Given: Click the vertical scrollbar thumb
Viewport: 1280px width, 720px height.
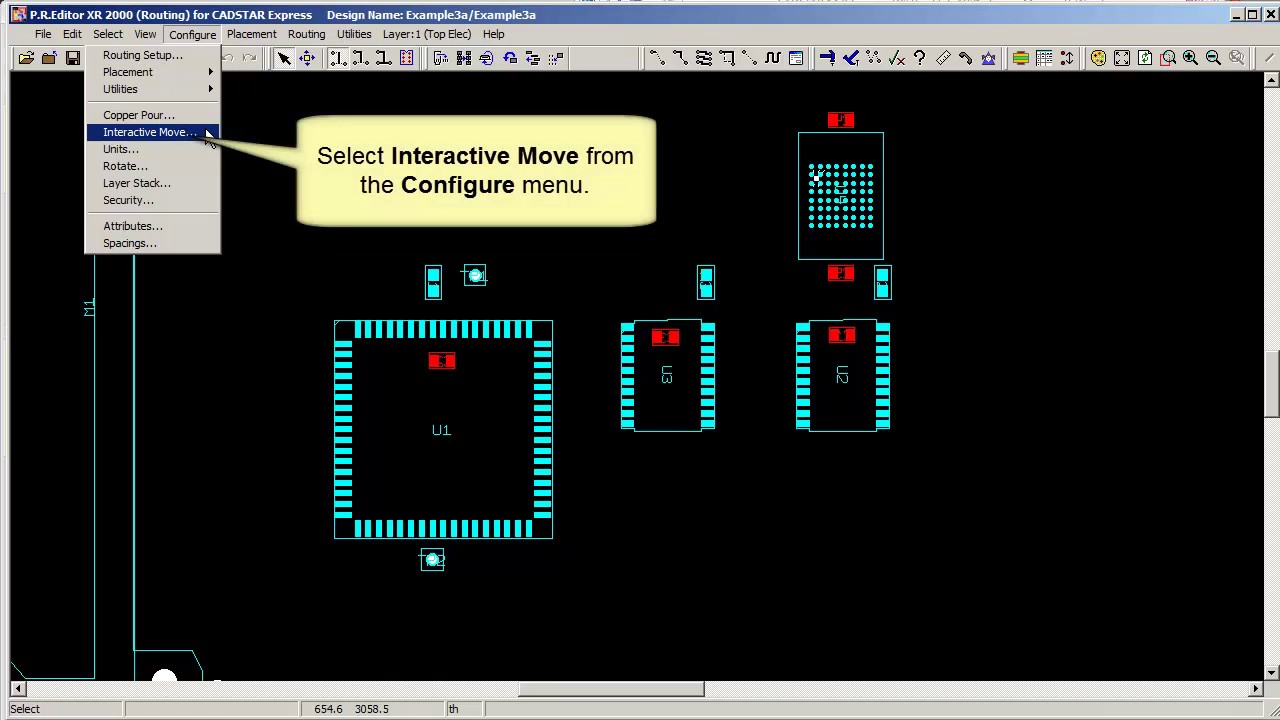Looking at the screenshot, I should [1271, 384].
